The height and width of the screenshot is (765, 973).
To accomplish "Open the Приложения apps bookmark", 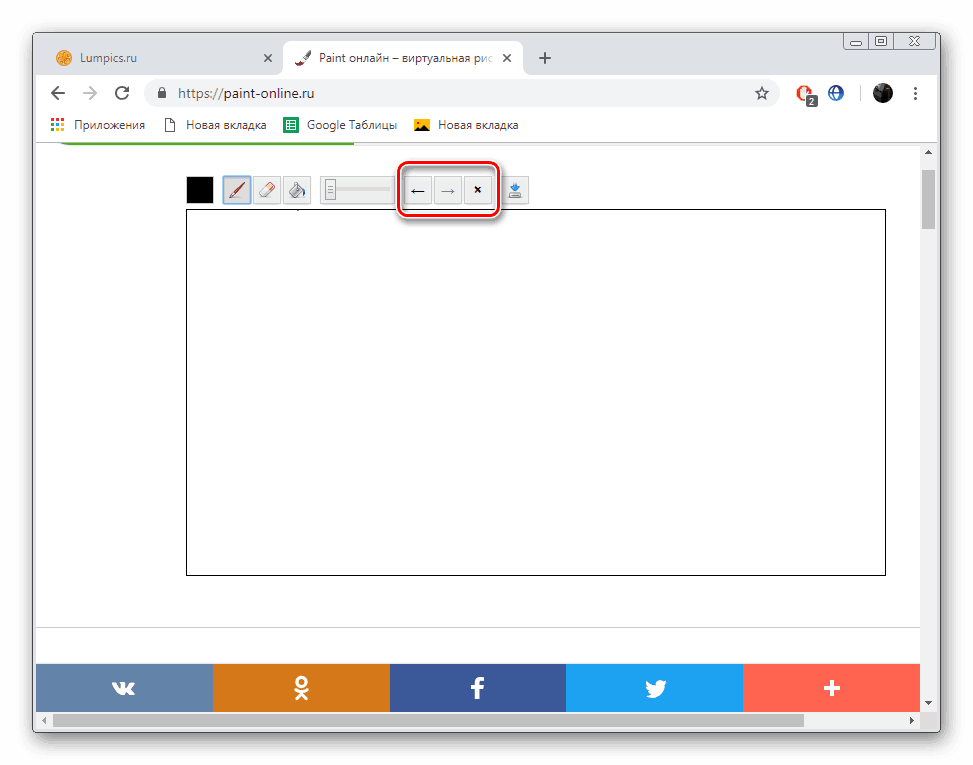I will coord(97,125).
